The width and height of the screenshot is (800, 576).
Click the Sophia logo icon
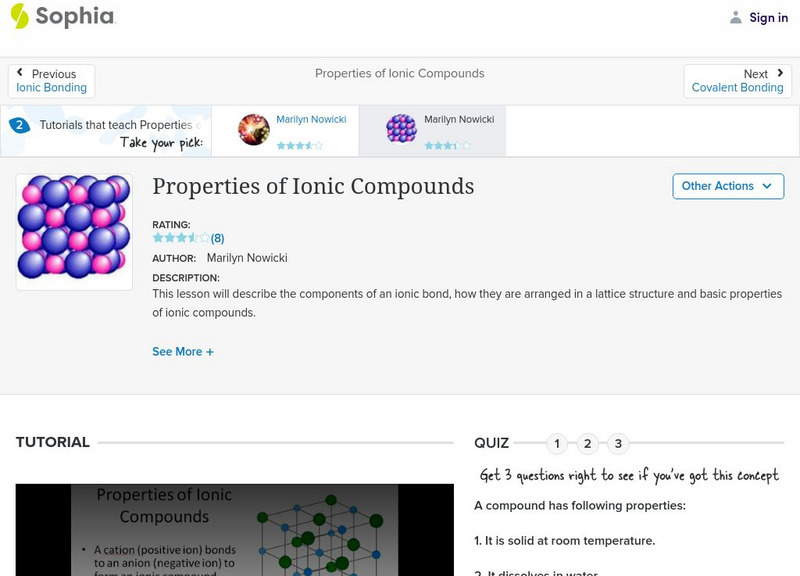(20, 16)
